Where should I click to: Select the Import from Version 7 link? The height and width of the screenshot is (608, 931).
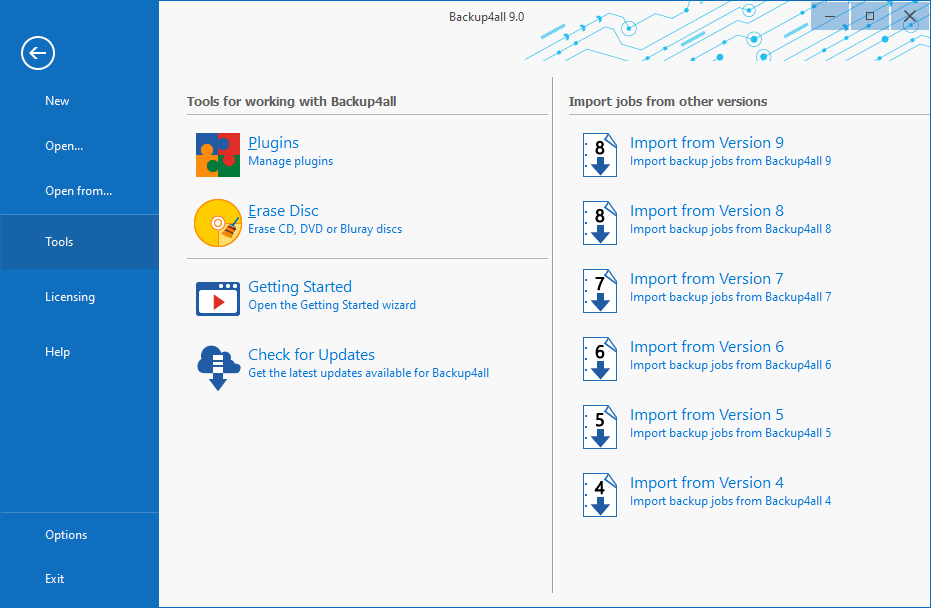pos(707,279)
